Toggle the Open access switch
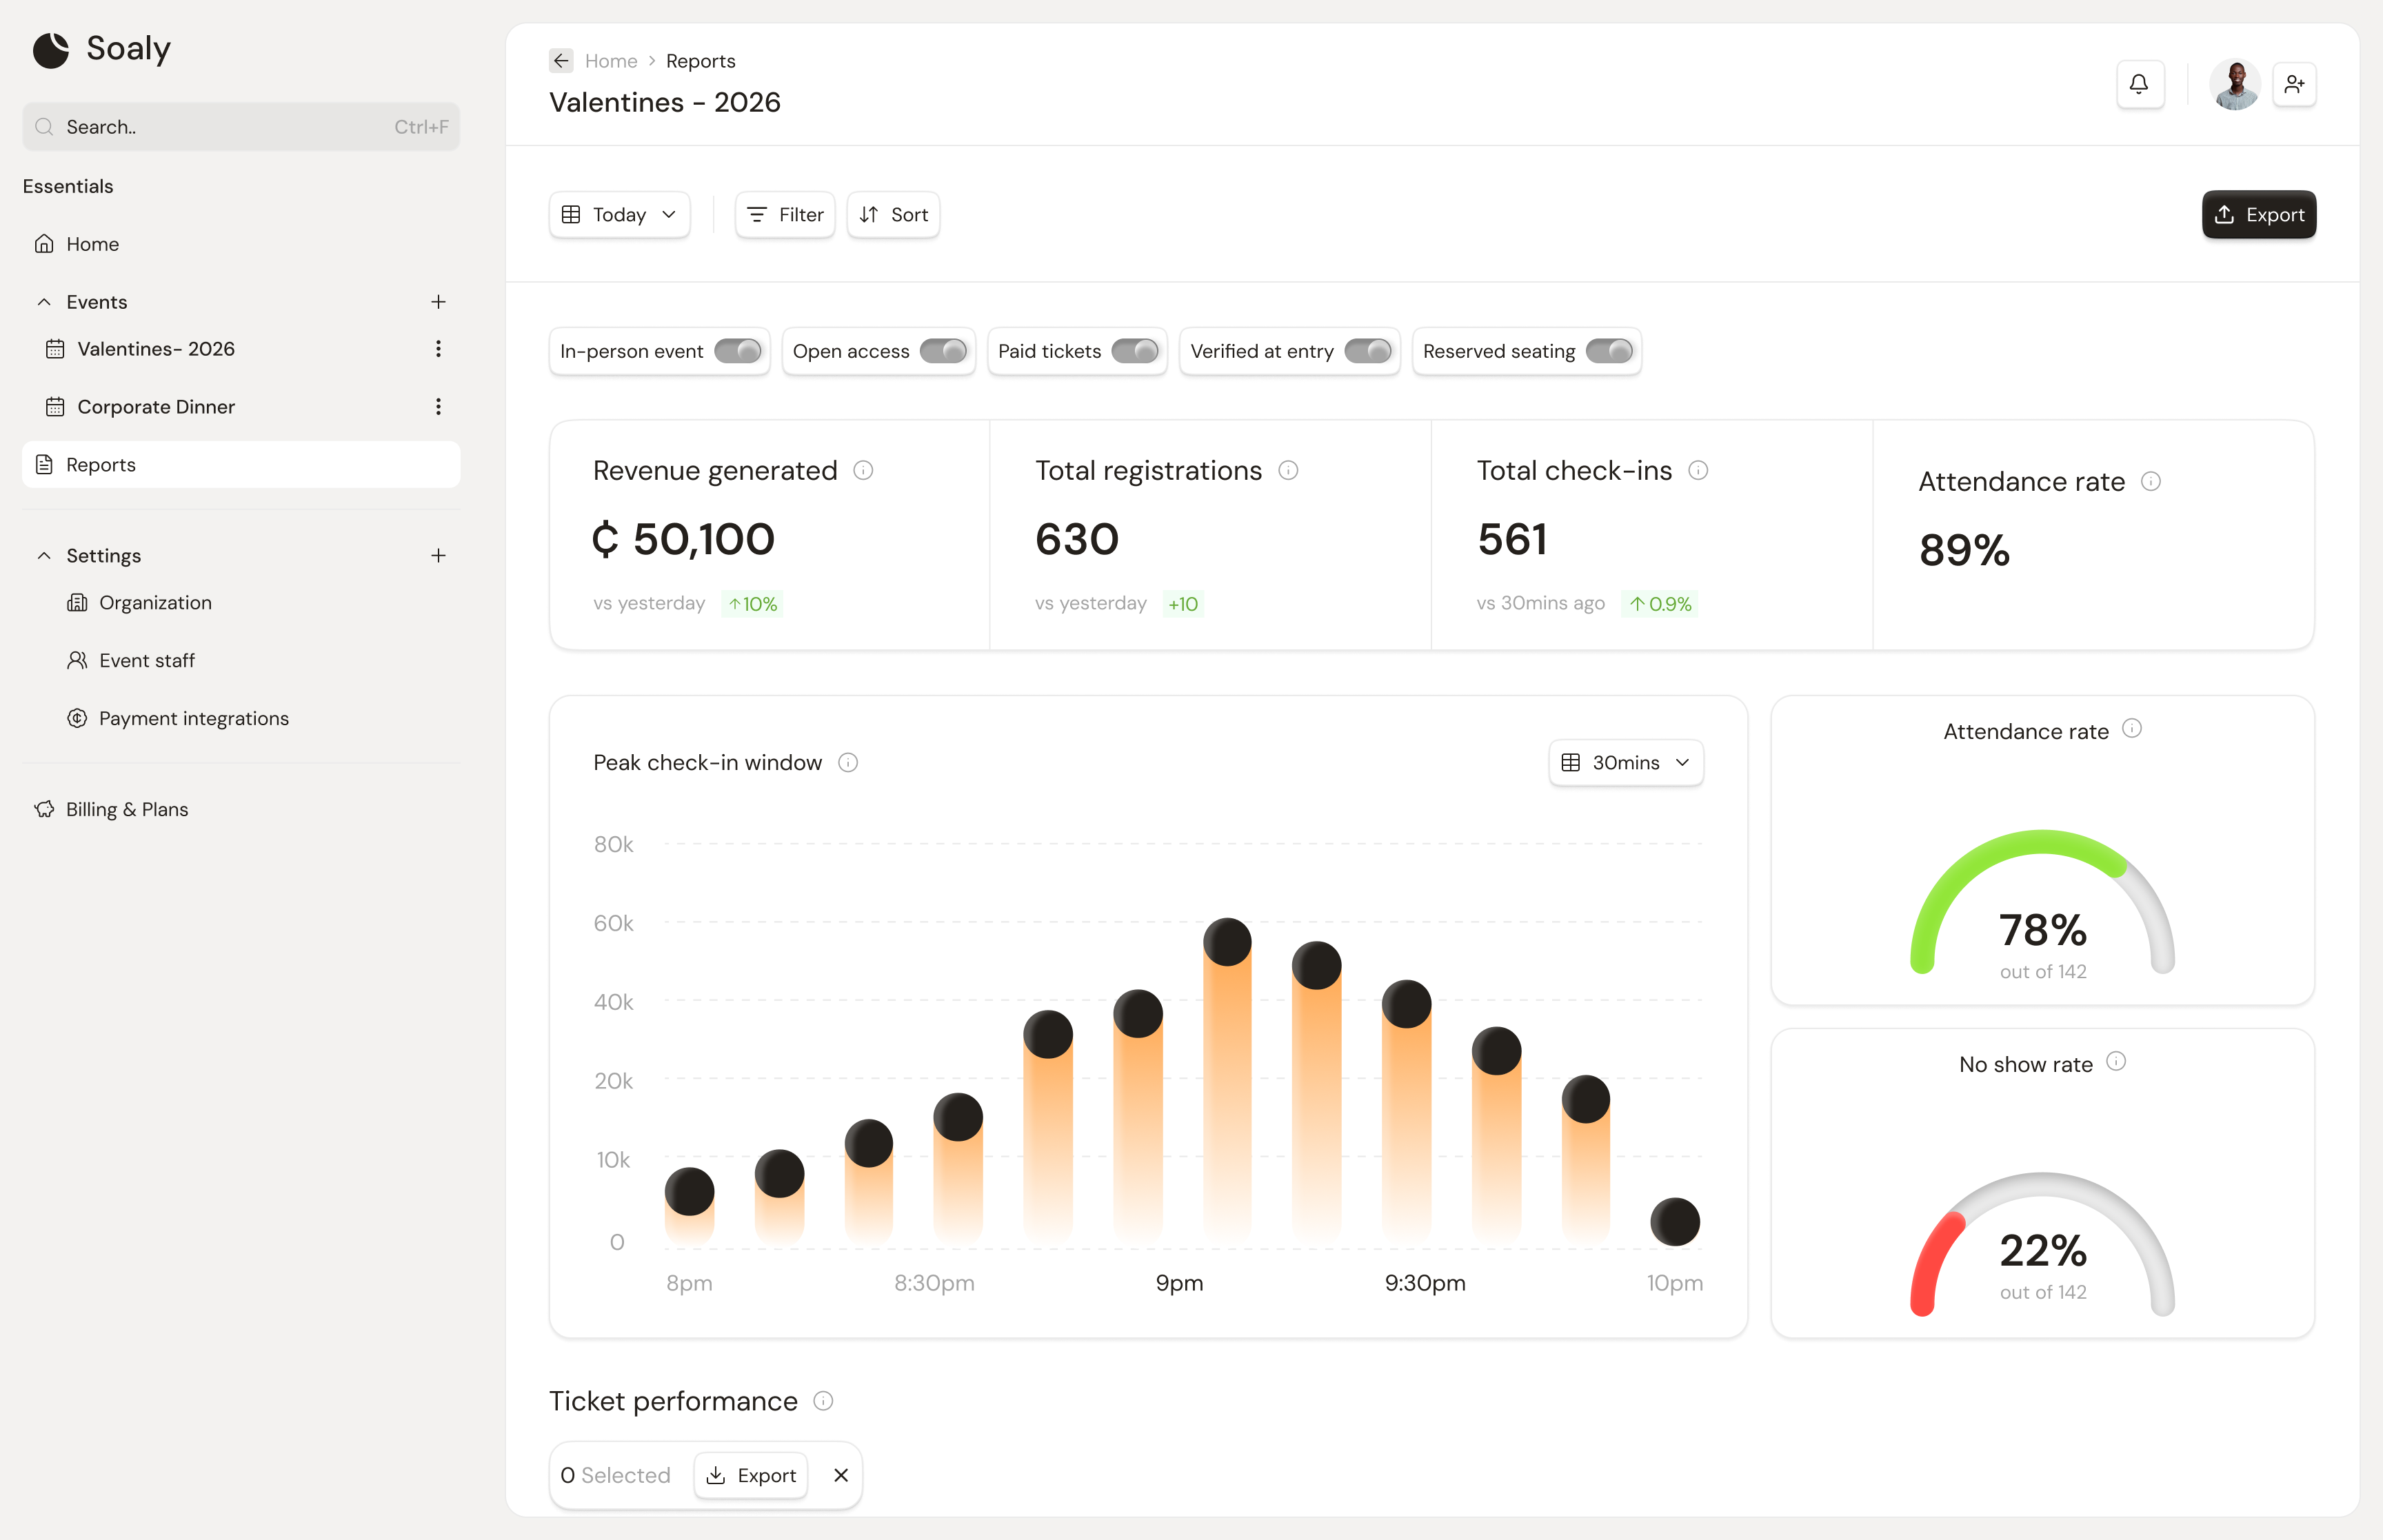This screenshot has width=2383, height=1540. [943, 352]
